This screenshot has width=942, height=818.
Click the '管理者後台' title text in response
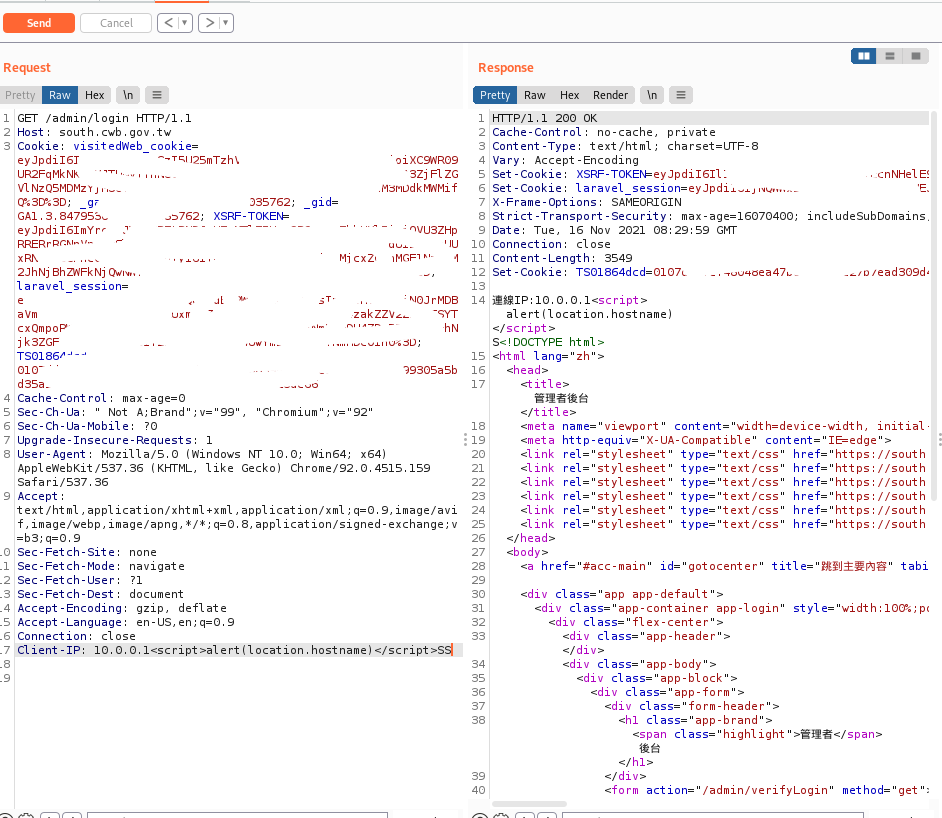point(561,398)
